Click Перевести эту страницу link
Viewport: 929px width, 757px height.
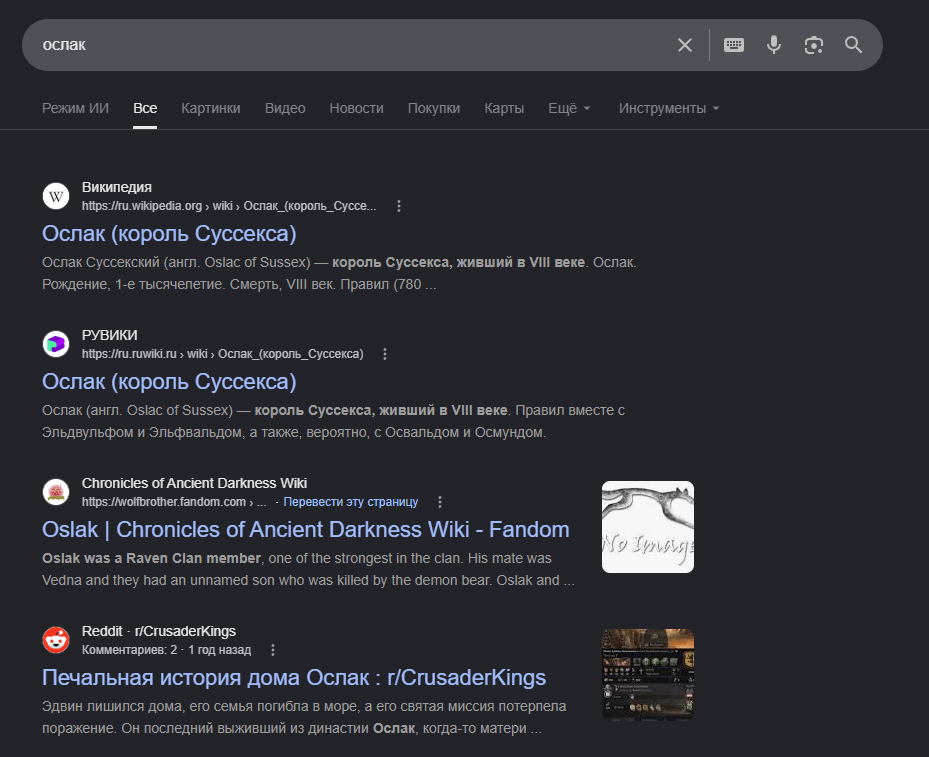[x=351, y=502]
